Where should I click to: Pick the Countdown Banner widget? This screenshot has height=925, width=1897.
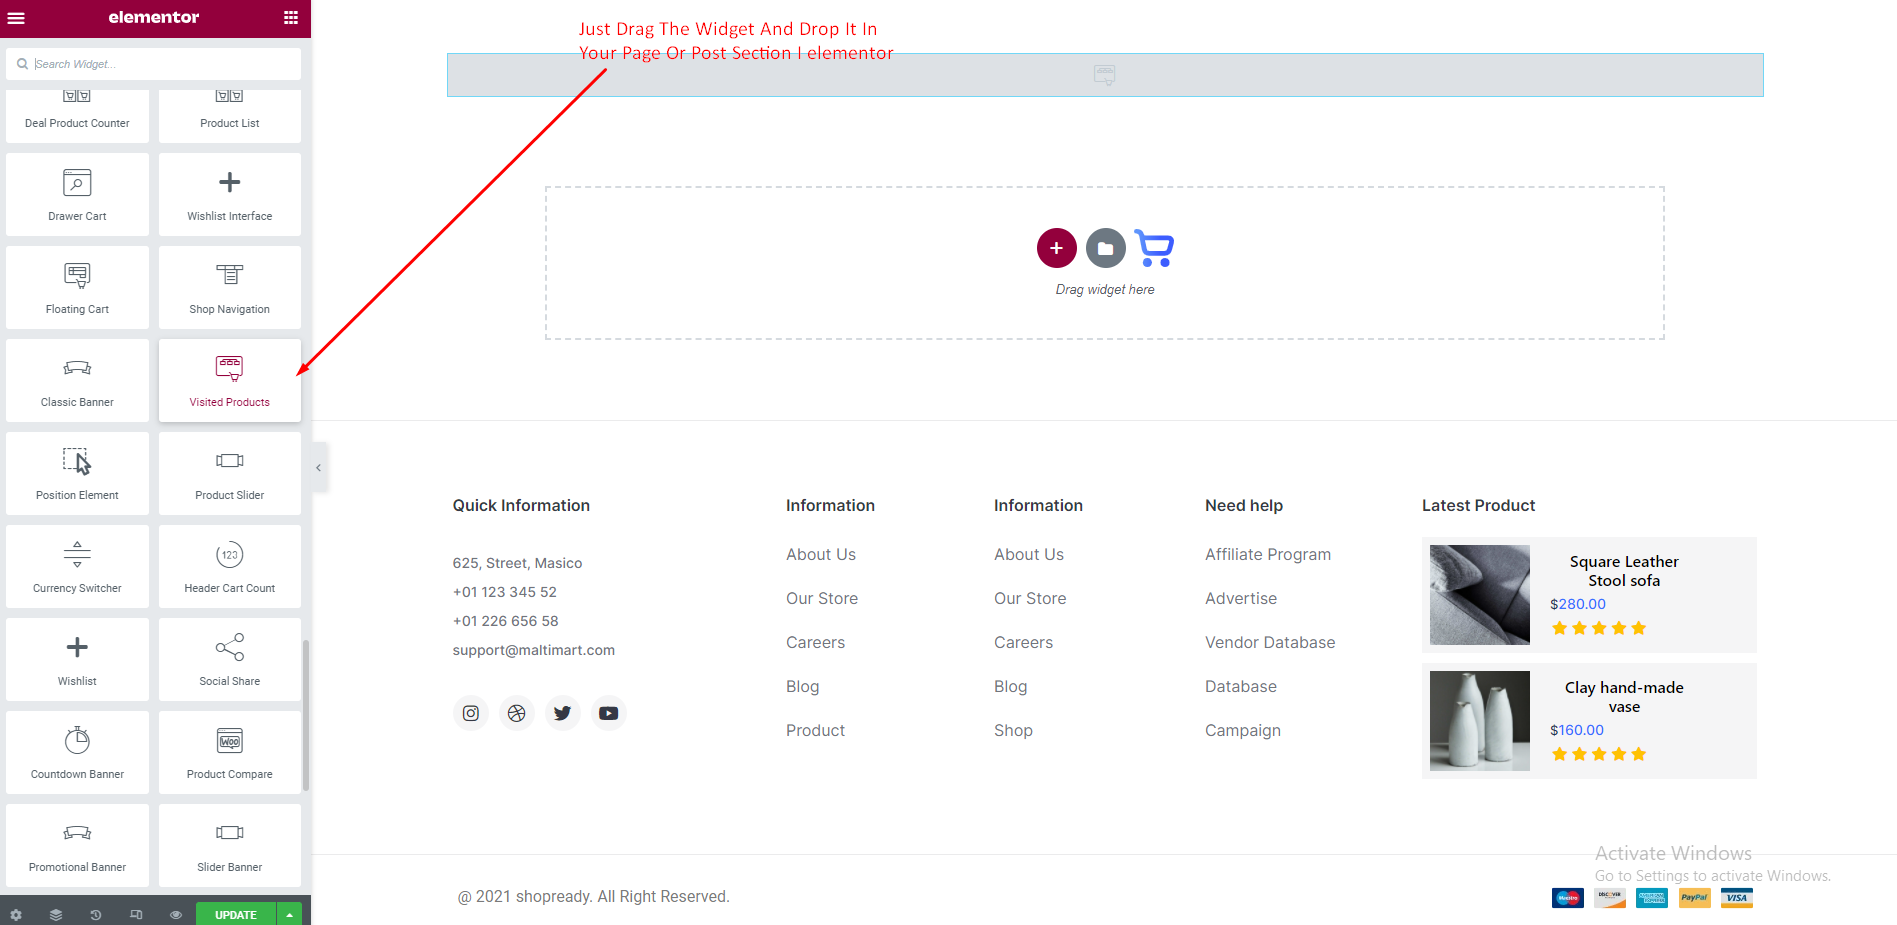77,753
